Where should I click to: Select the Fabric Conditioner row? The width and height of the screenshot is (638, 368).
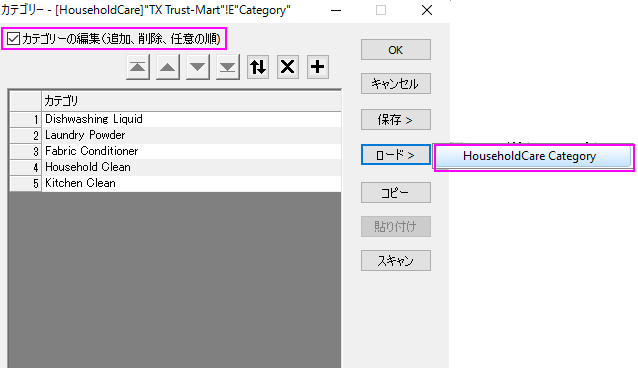(x=191, y=151)
